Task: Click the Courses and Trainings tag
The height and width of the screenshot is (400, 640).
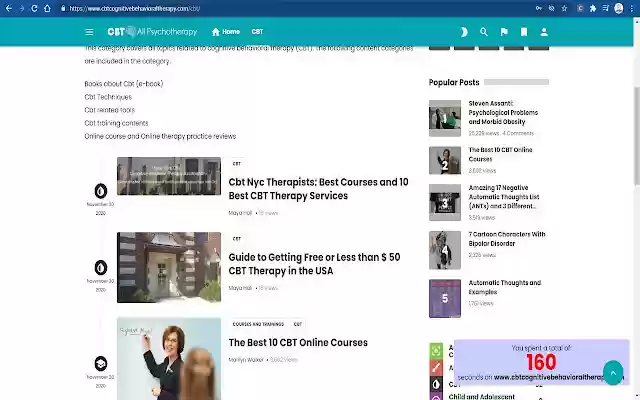Action: coord(258,324)
